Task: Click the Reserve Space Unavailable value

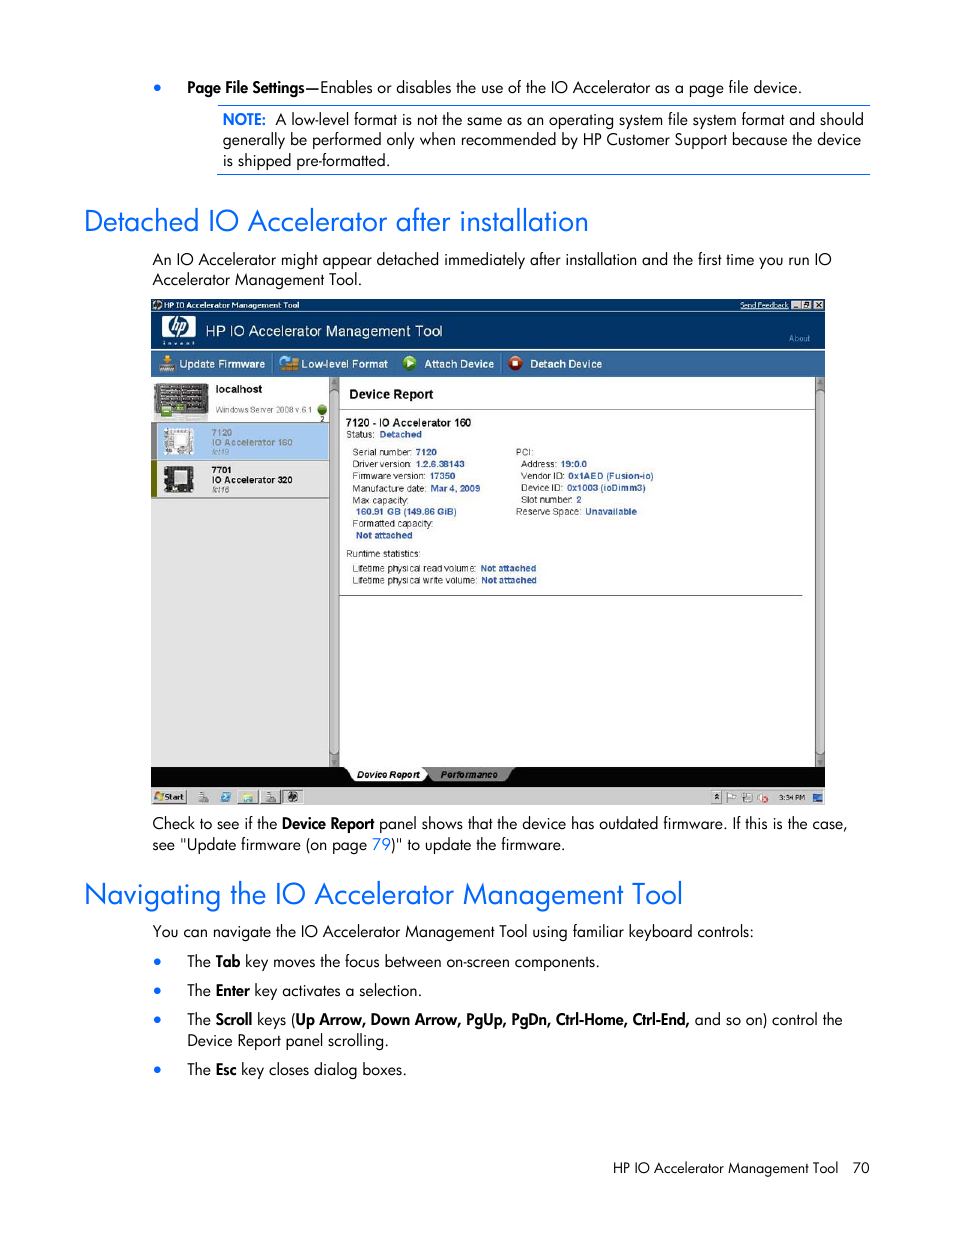Action: click(x=611, y=512)
